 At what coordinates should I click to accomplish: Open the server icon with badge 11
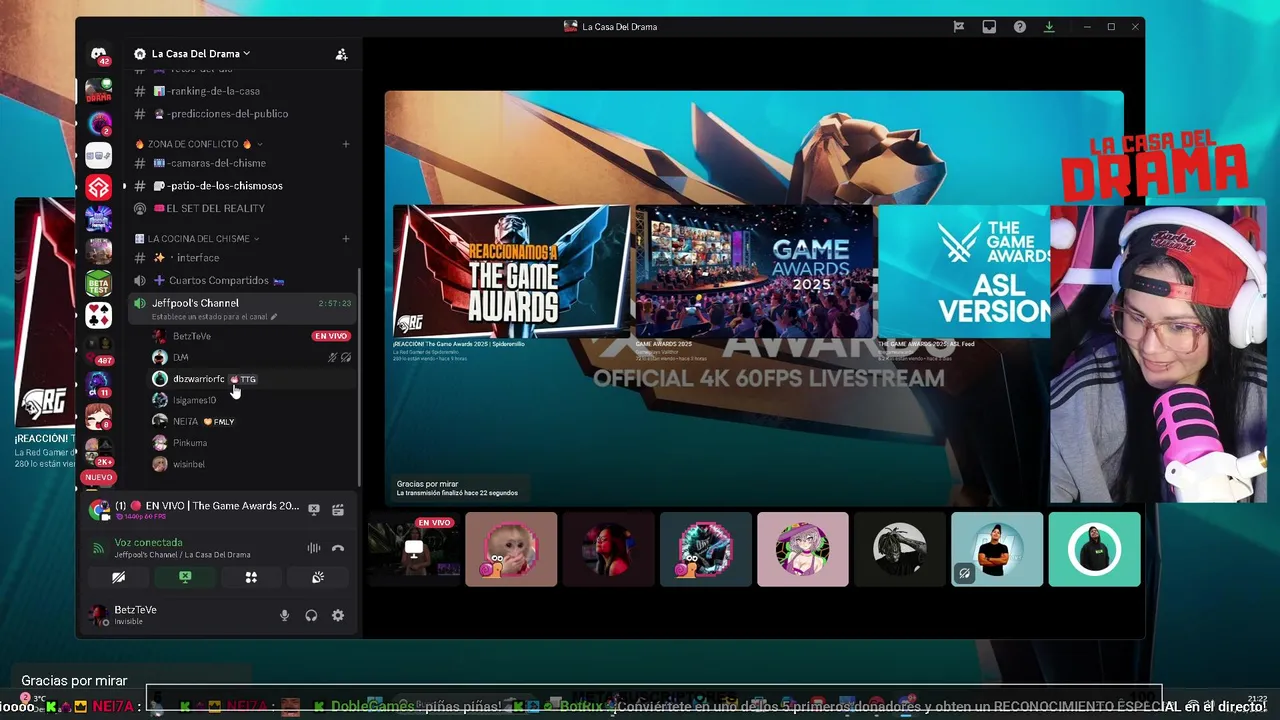point(99,383)
